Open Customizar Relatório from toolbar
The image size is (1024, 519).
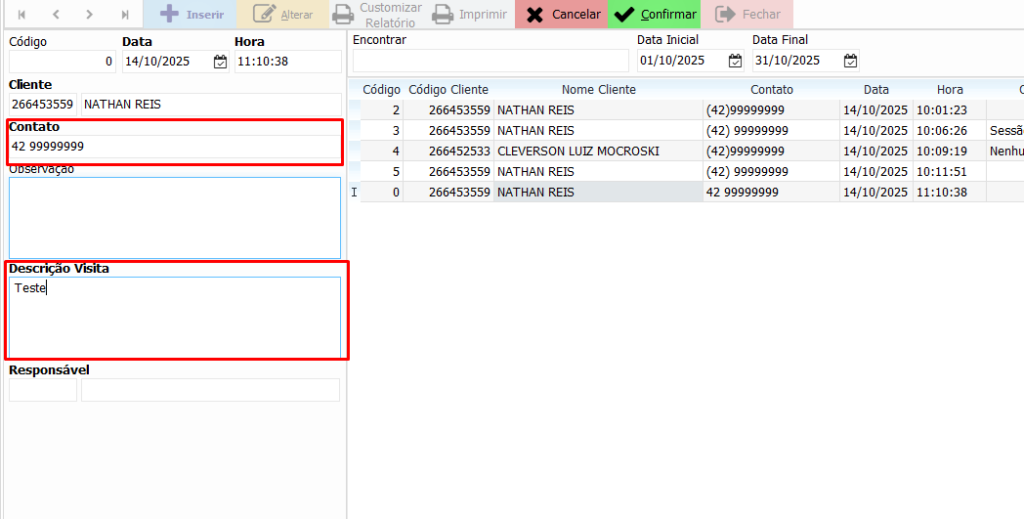(377, 15)
